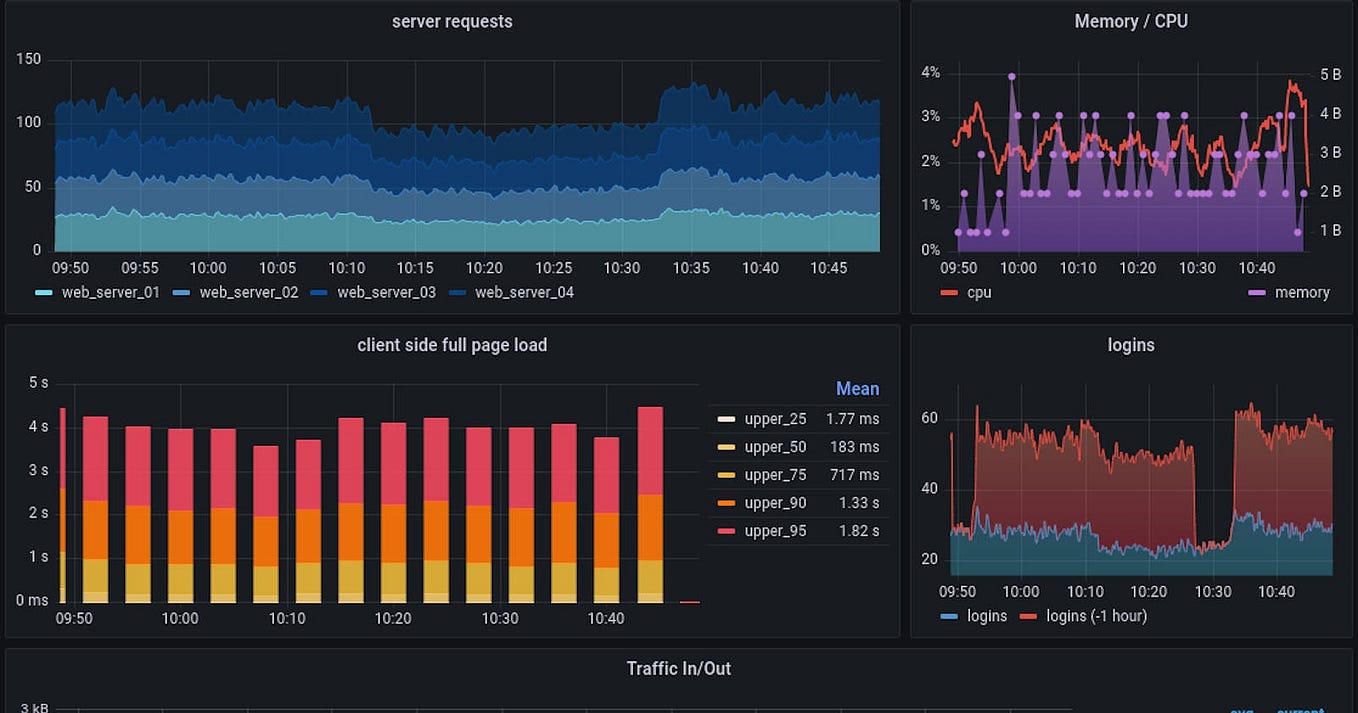Sort legend values by the Mean column
Viewport: 1358px width, 713px height.
(858, 389)
